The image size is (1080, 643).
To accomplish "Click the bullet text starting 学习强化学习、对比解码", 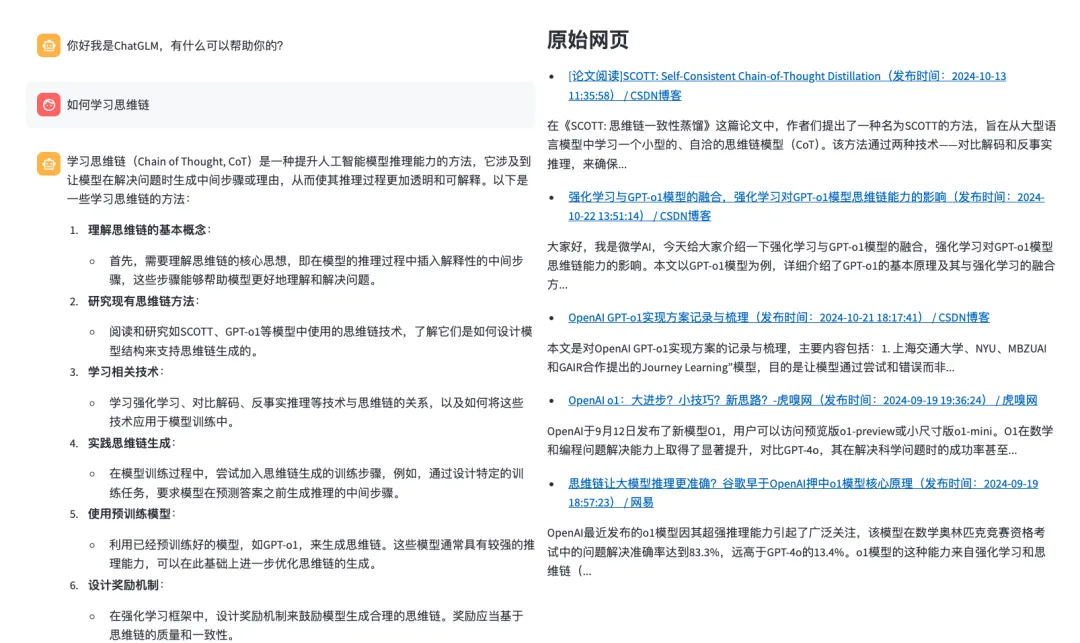I will [317, 412].
